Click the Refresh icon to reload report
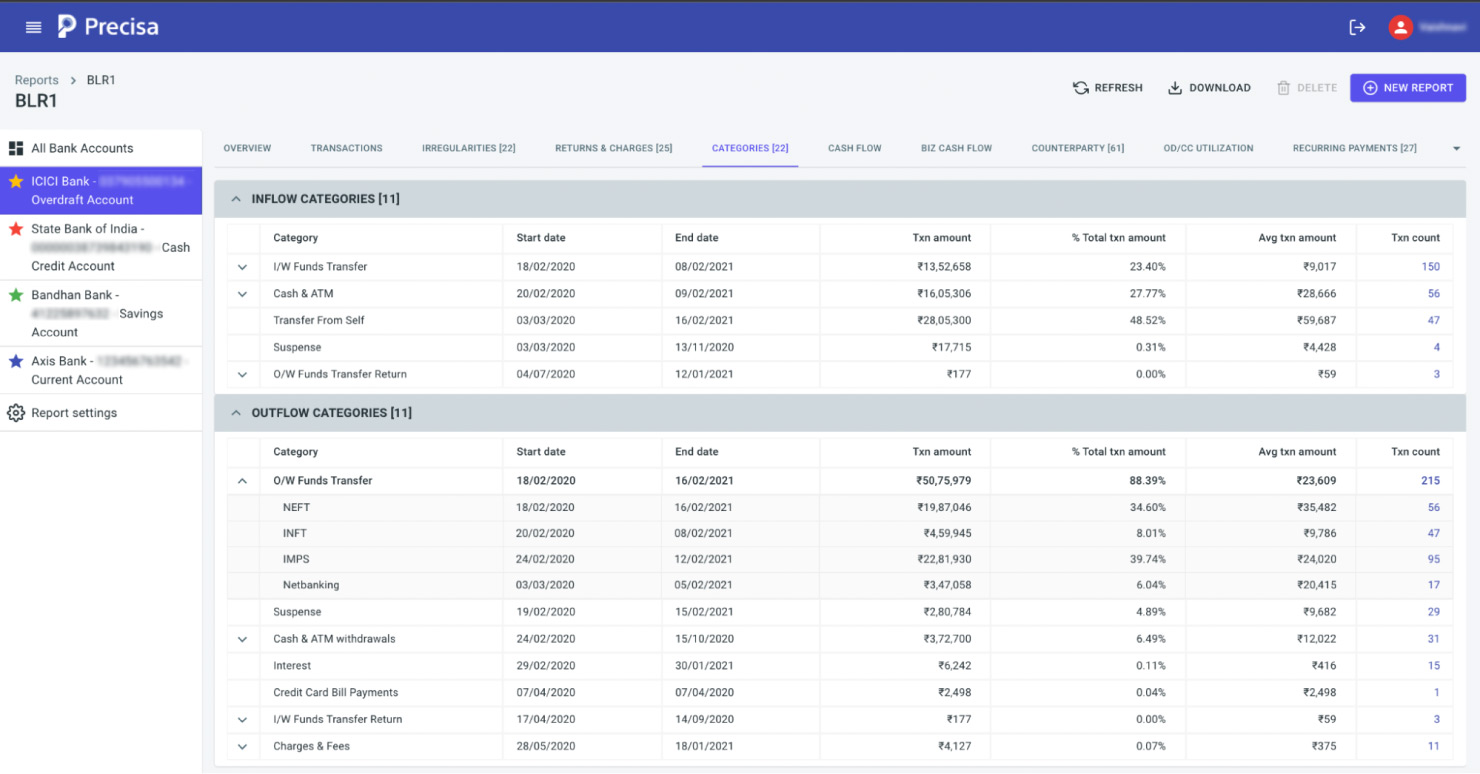The image size is (1480, 774). point(1081,87)
